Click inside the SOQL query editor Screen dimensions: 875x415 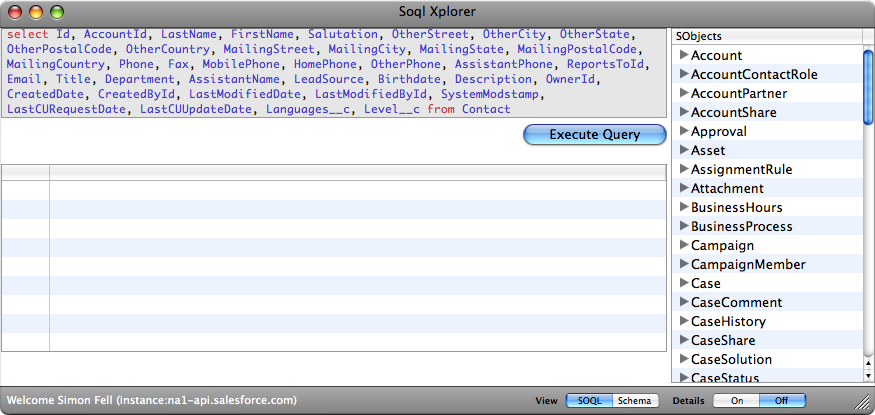(x=334, y=72)
